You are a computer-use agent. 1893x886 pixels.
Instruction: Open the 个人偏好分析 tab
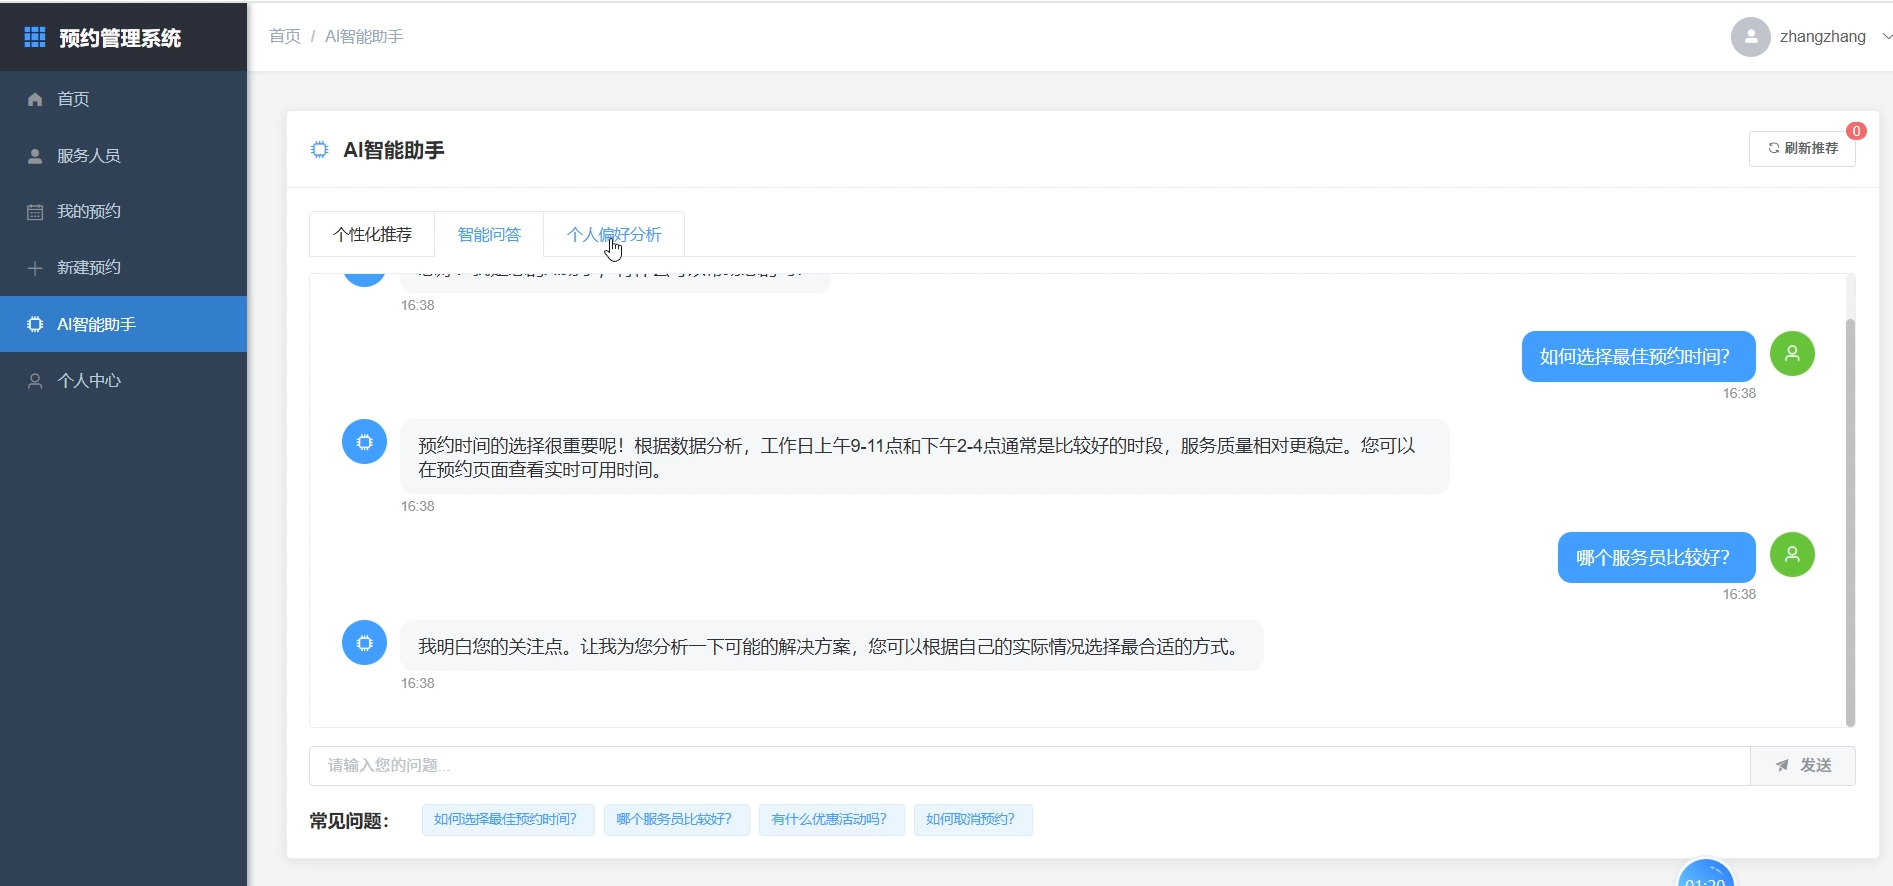tap(614, 235)
